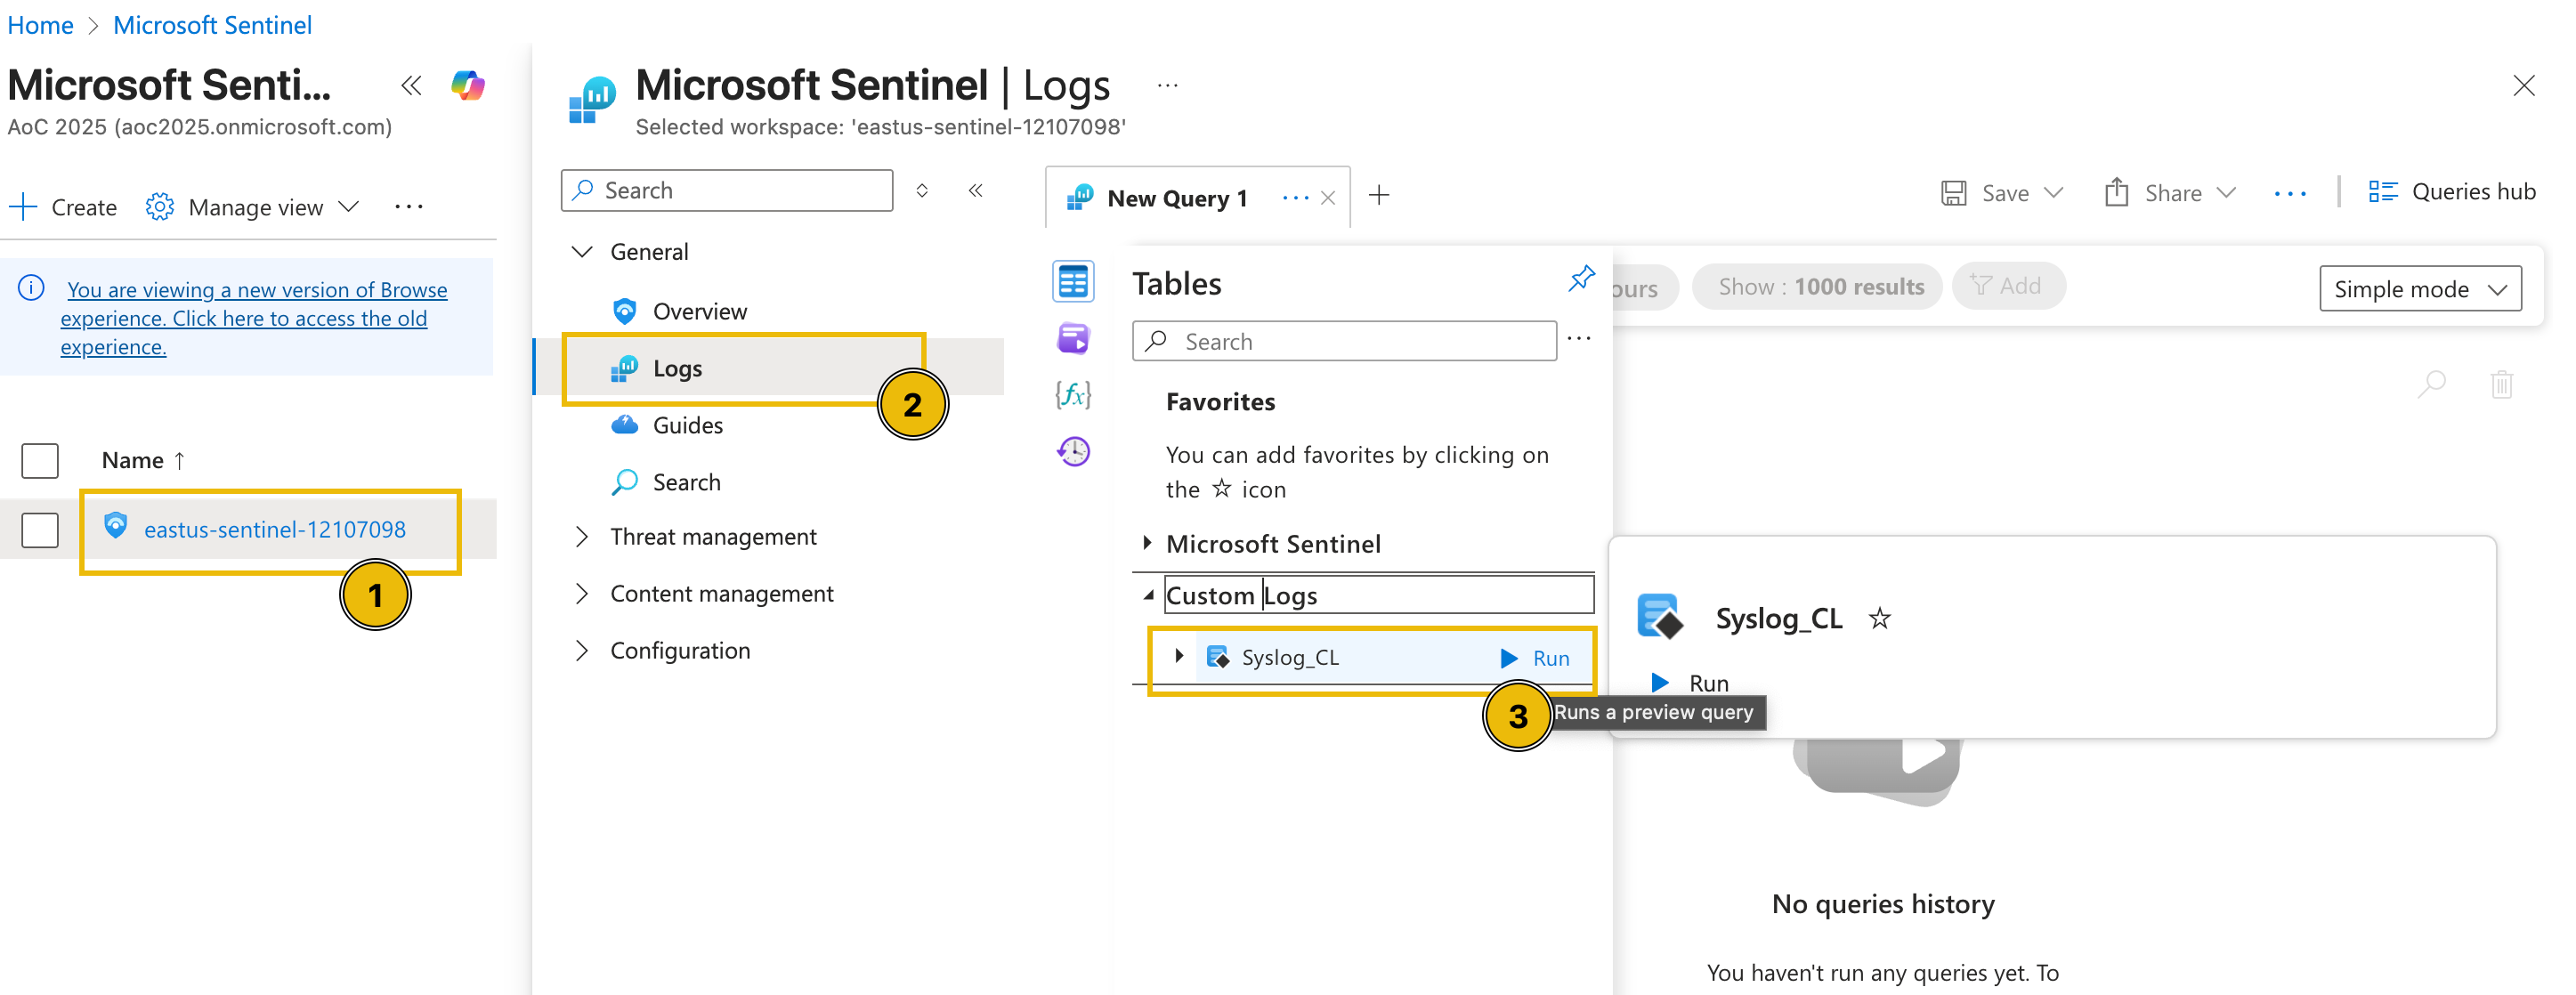Click the Queries hub icon
The width and height of the screenshot is (2576, 995).
pos(2385,191)
